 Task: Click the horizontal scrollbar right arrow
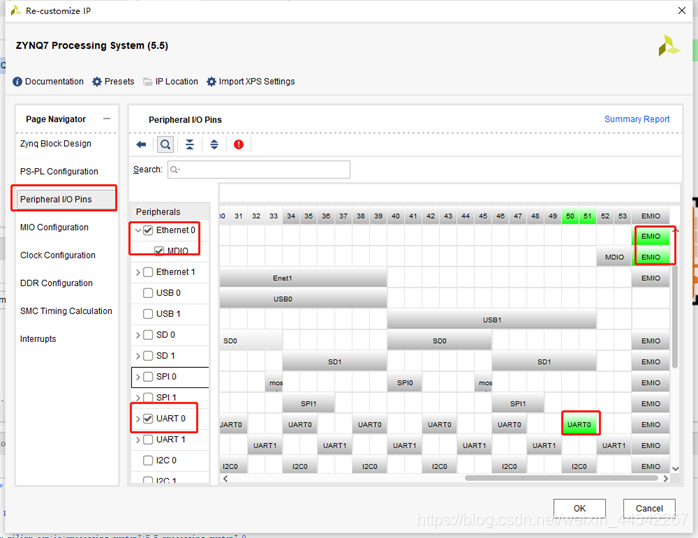(x=666, y=478)
